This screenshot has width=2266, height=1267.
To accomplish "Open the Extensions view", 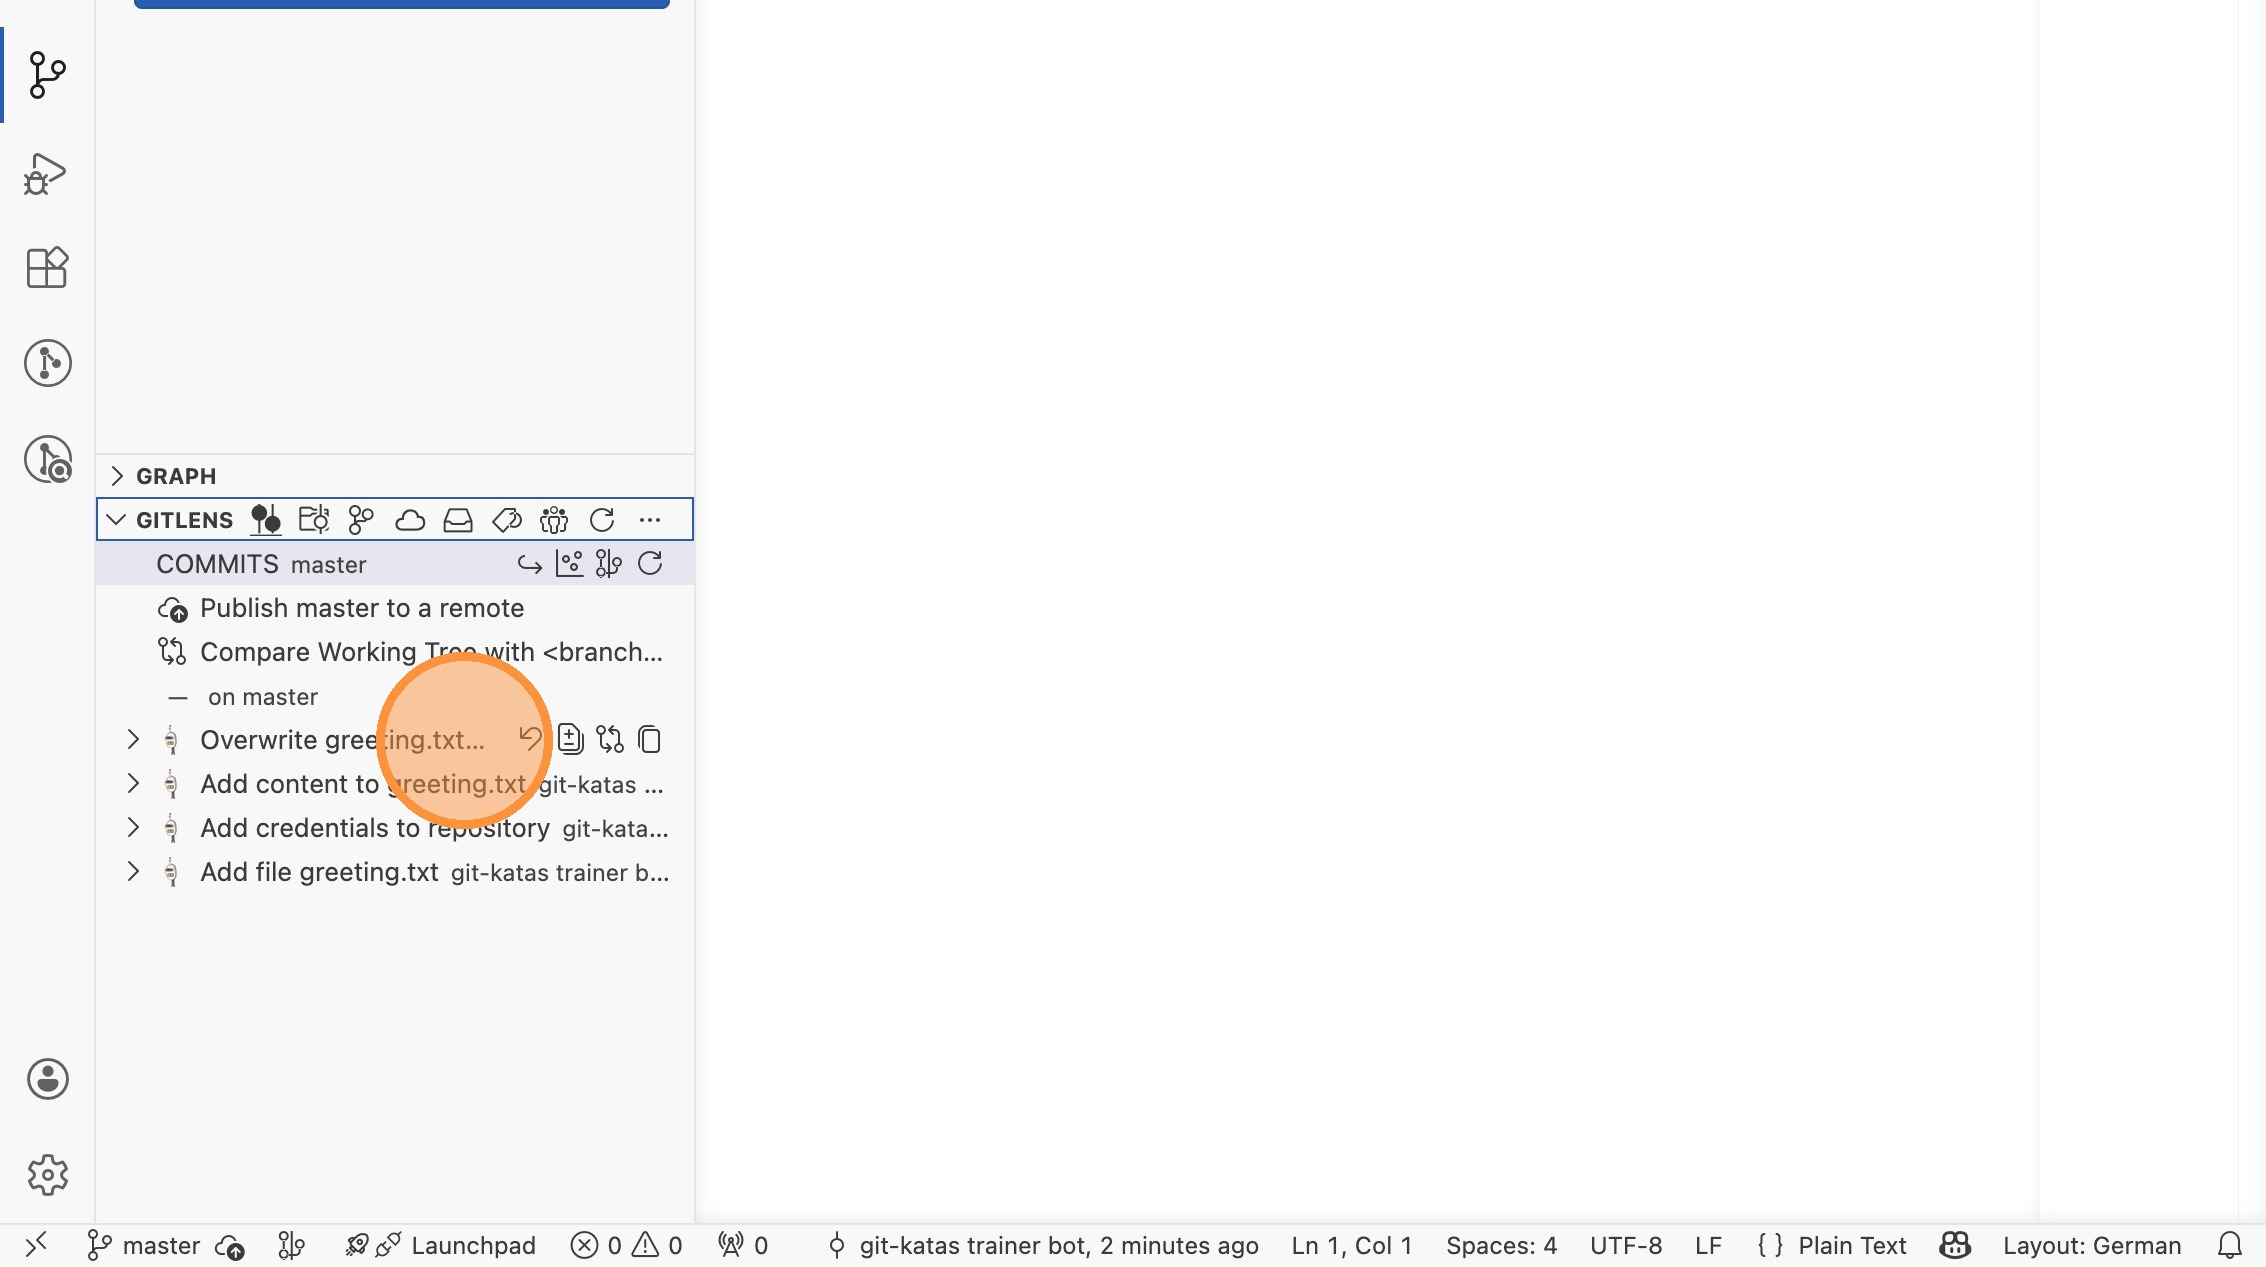I will (x=47, y=268).
